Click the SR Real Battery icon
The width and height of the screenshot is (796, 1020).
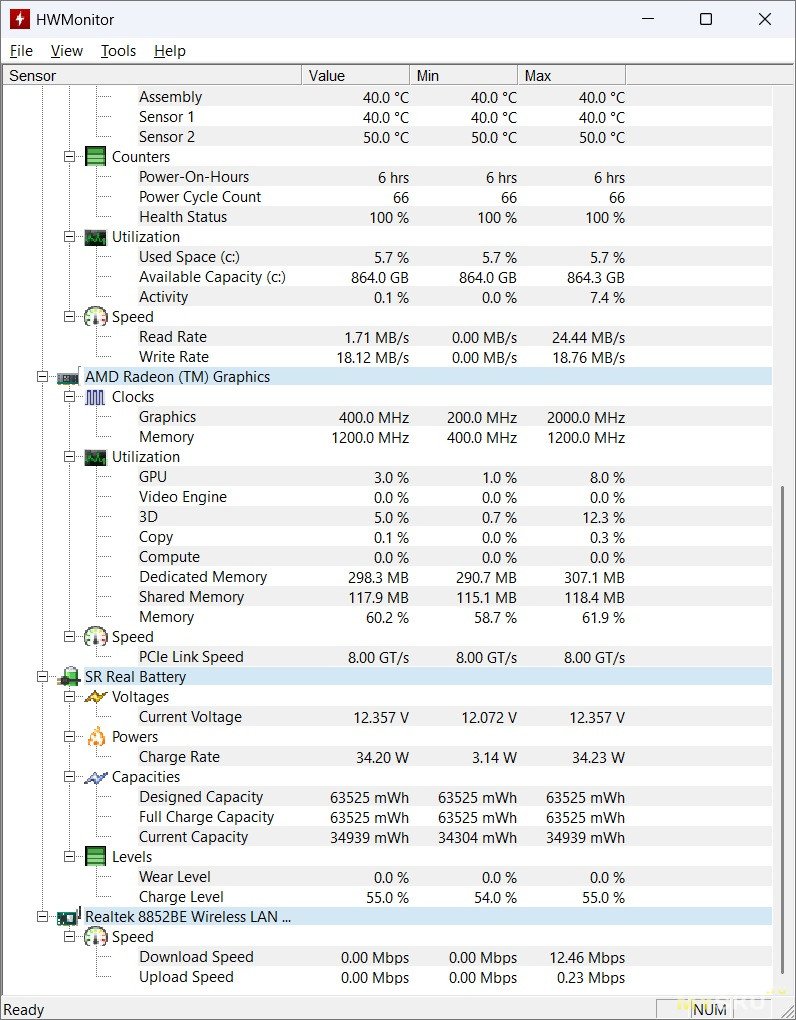68,677
